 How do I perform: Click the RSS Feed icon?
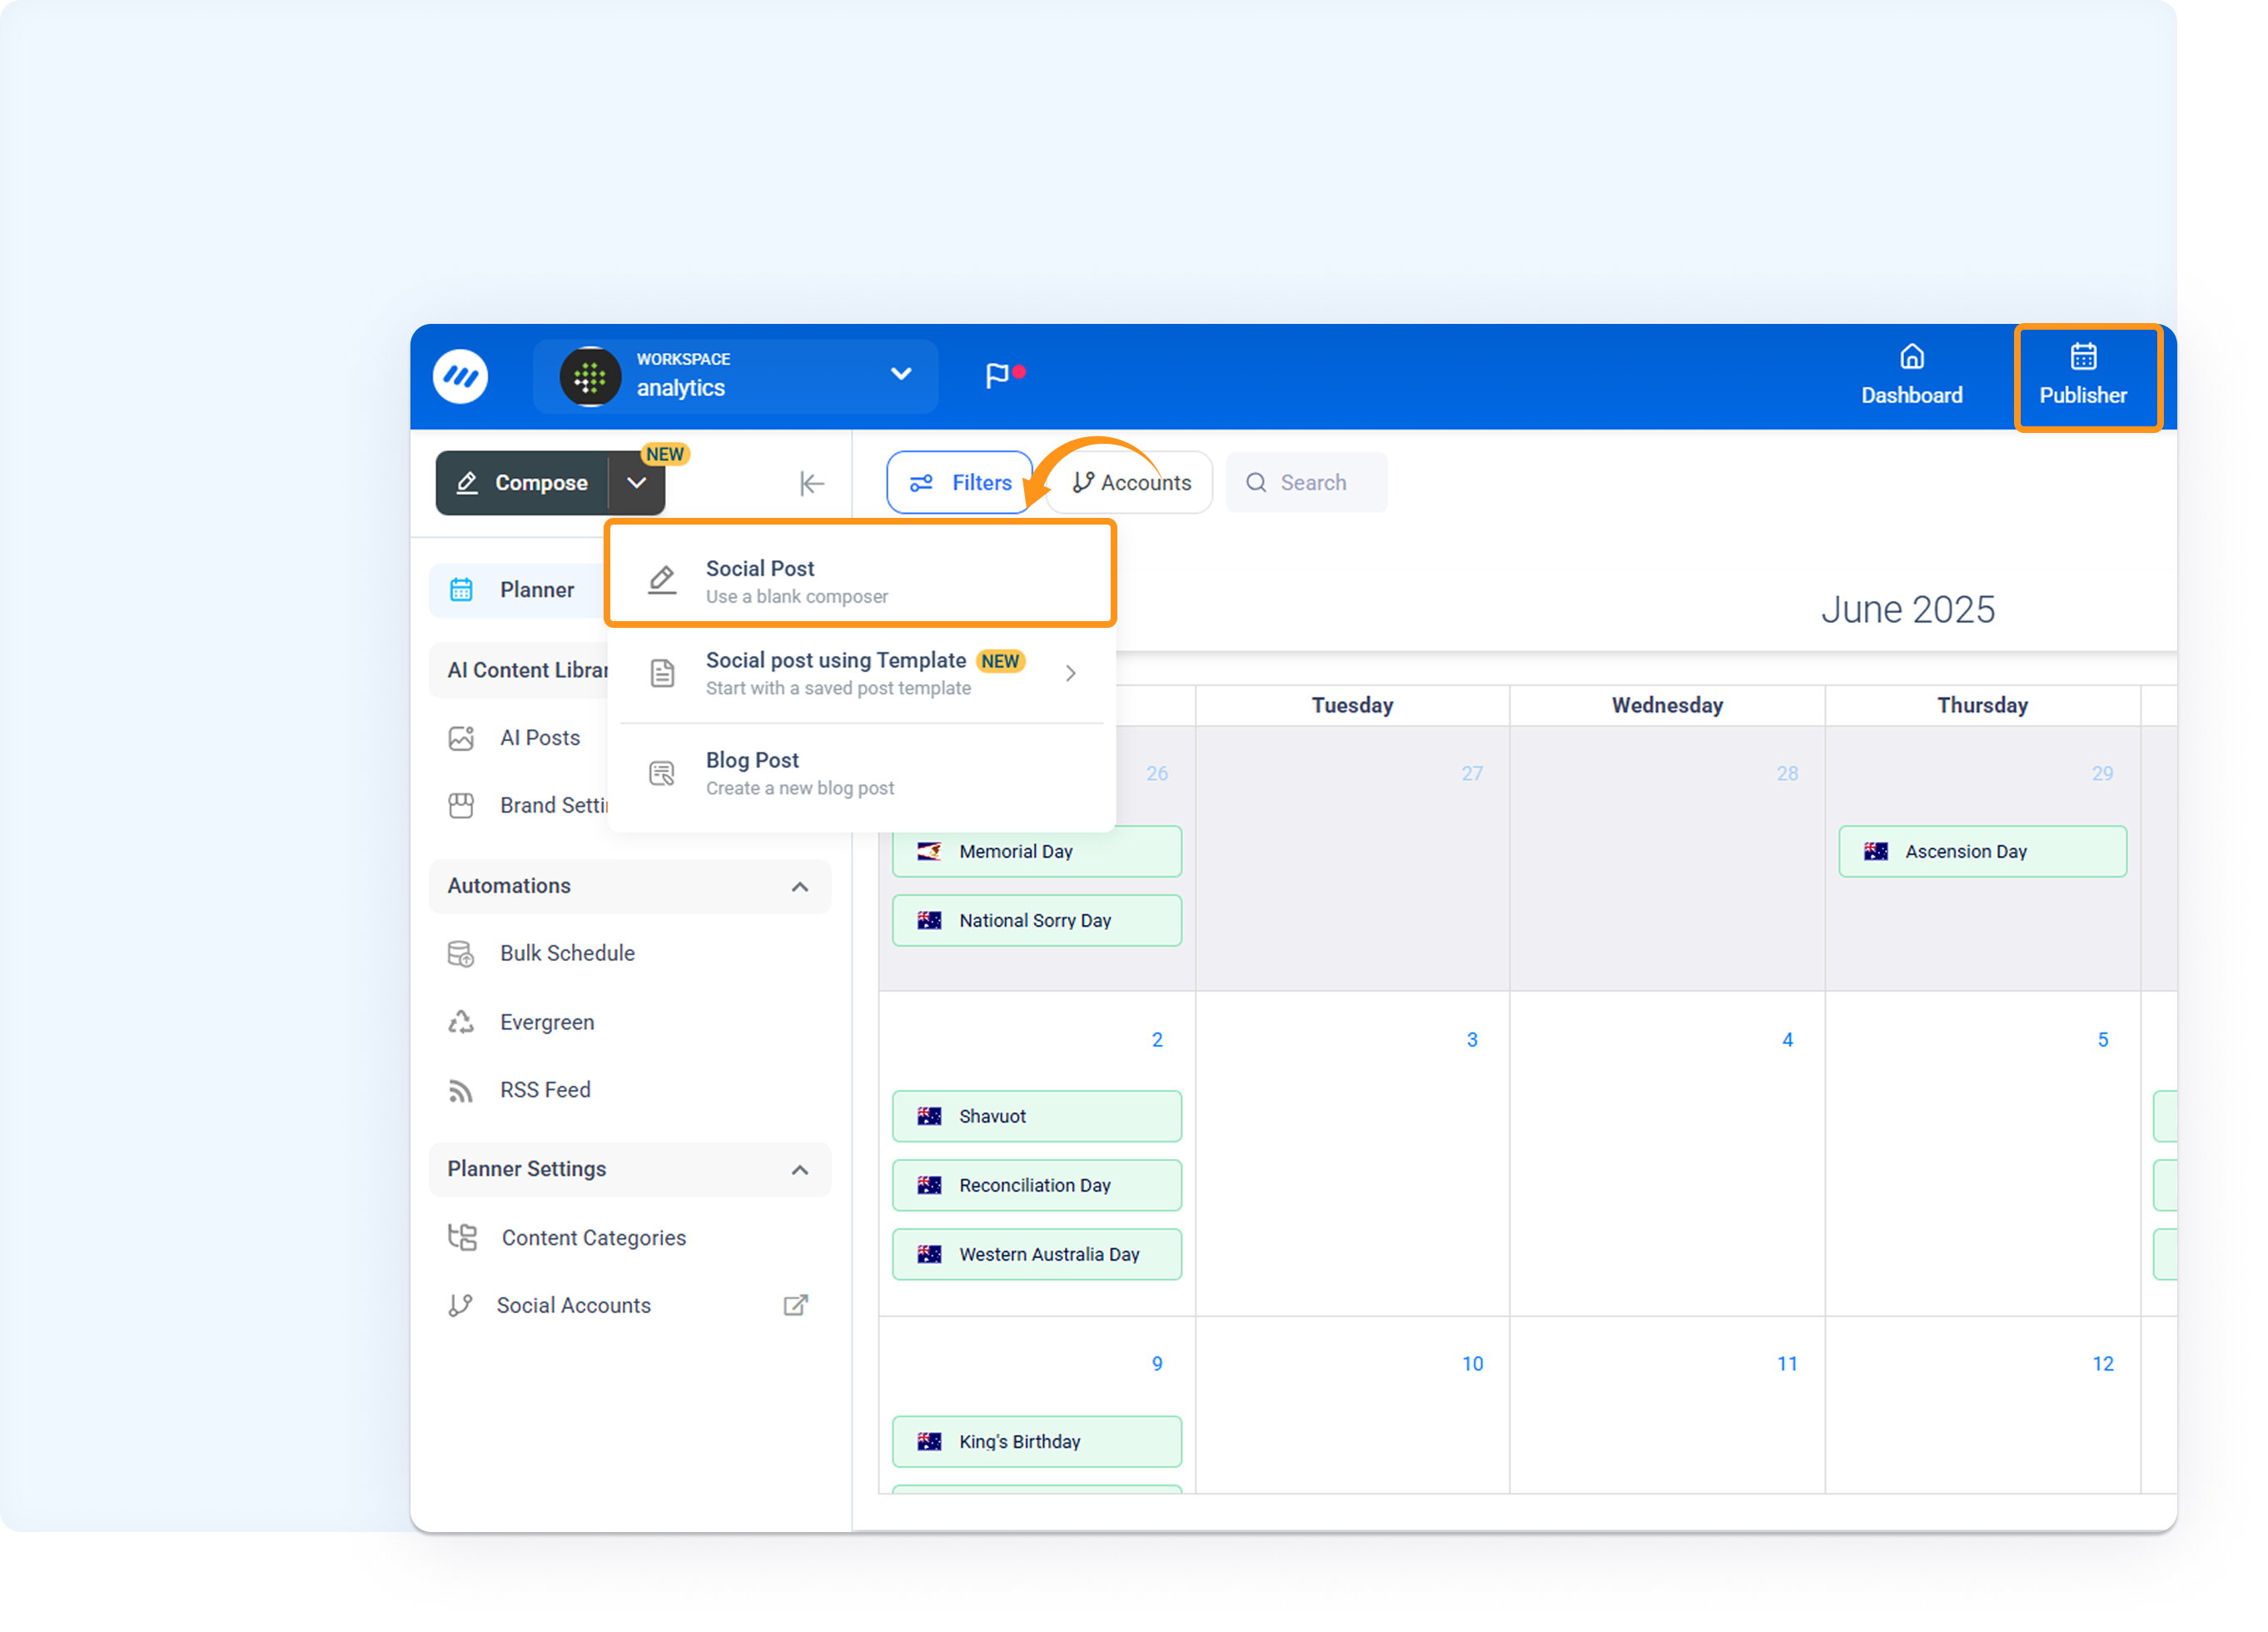point(461,1091)
